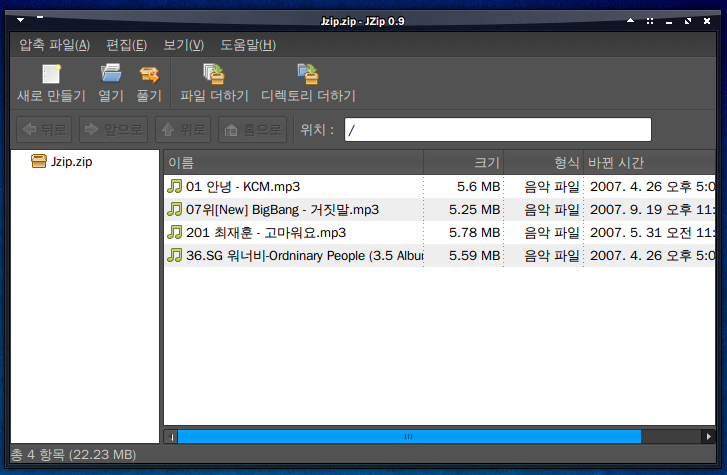Click size cell 5.25 MB
Image resolution: width=727 pixels, height=475 pixels.
click(x=474, y=210)
